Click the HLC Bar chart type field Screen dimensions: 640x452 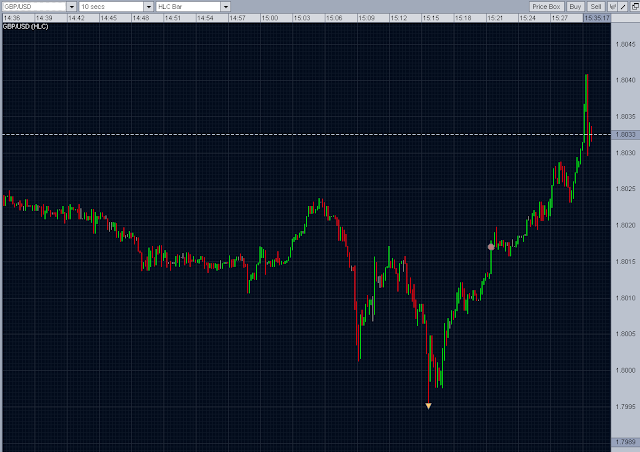tap(189, 7)
